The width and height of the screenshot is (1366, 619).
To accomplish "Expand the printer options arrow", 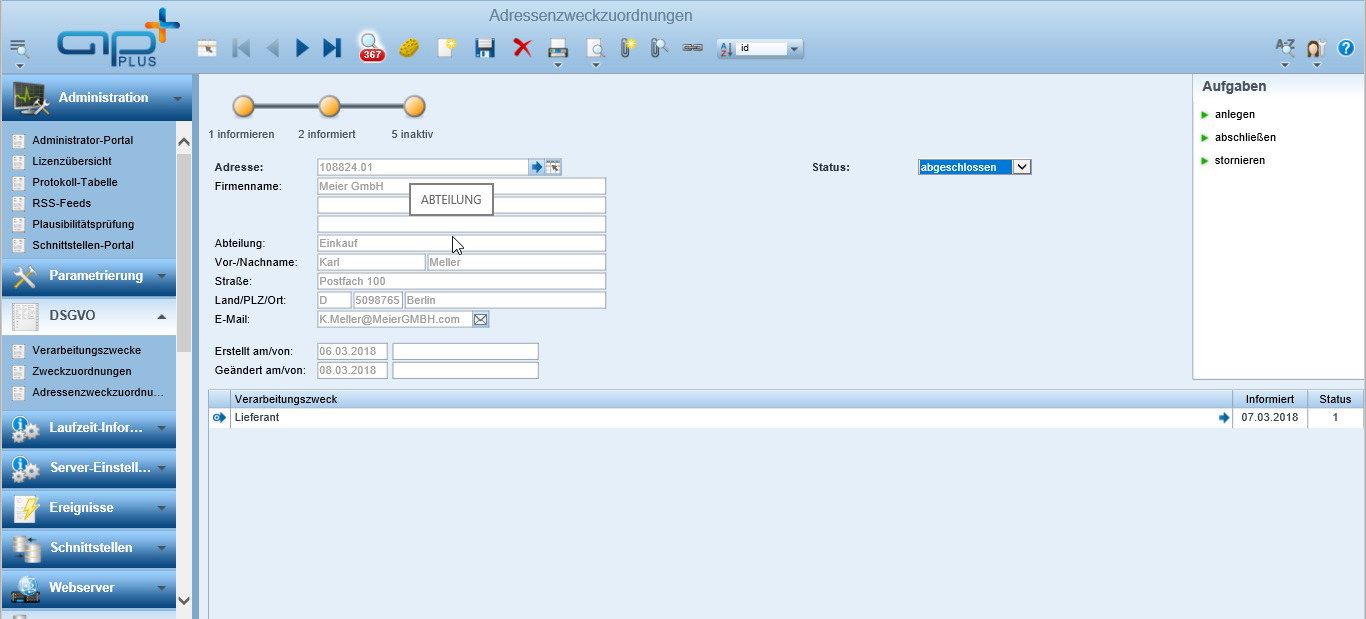I will click(558, 65).
